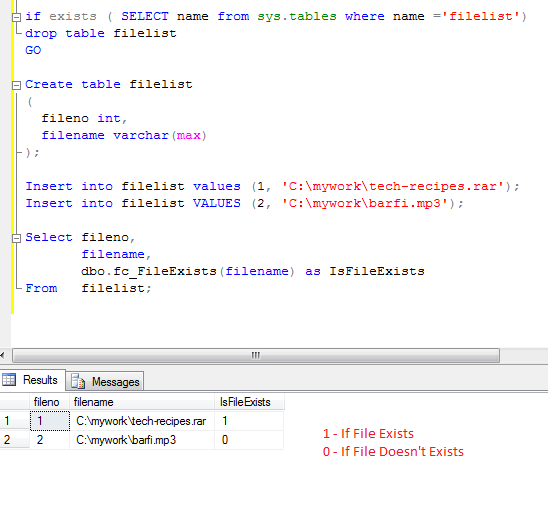The height and width of the screenshot is (508, 549).
Task: Select the IsFileExists column header
Action: pyautogui.click(x=249, y=402)
